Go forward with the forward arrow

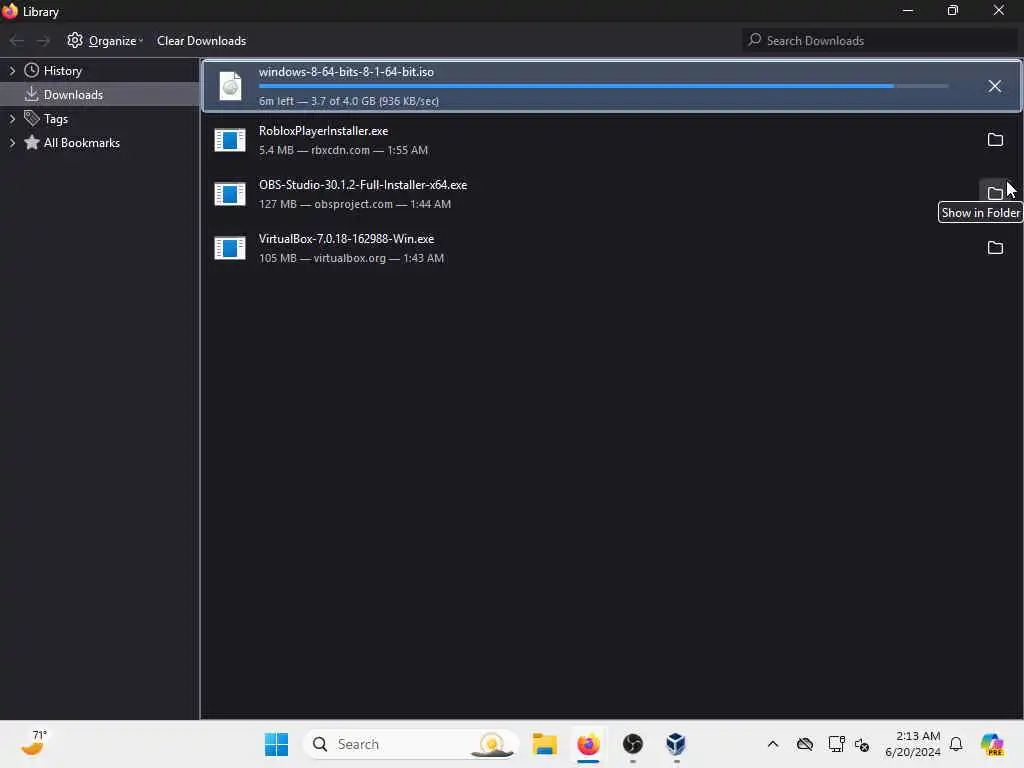43,40
